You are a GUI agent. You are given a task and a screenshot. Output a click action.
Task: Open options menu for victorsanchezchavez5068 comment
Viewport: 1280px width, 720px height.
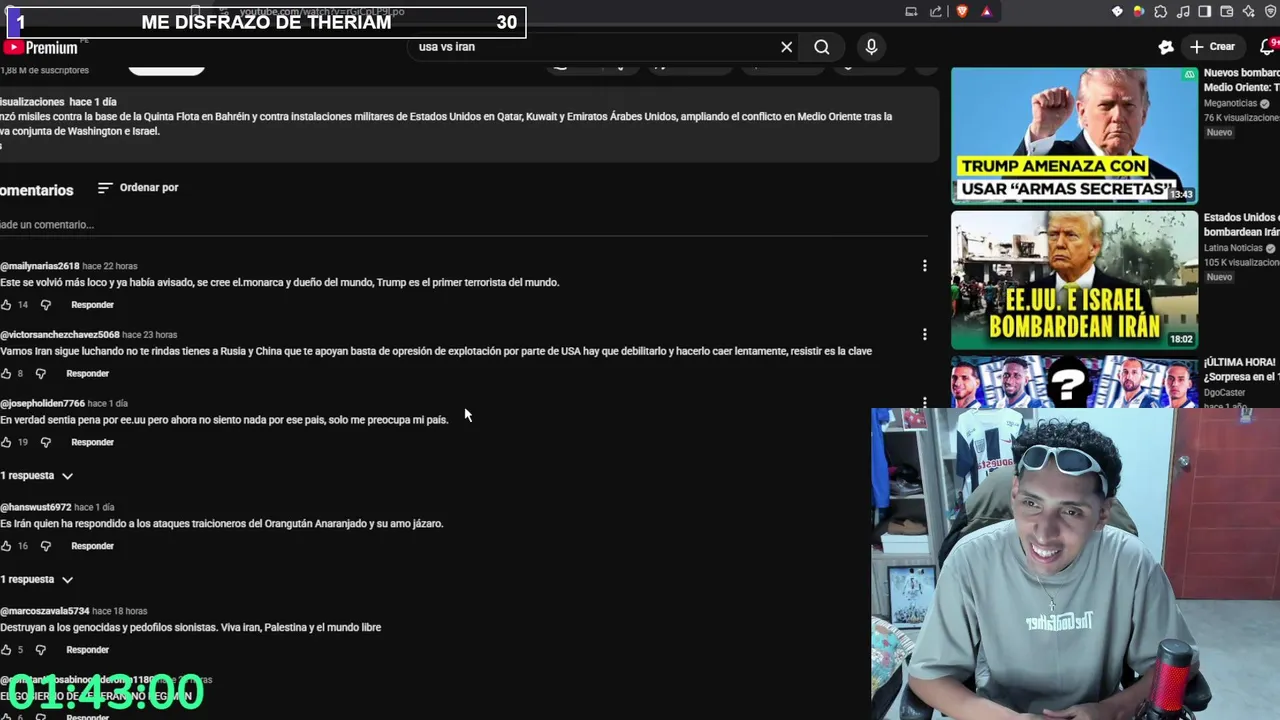pyautogui.click(x=924, y=334)
